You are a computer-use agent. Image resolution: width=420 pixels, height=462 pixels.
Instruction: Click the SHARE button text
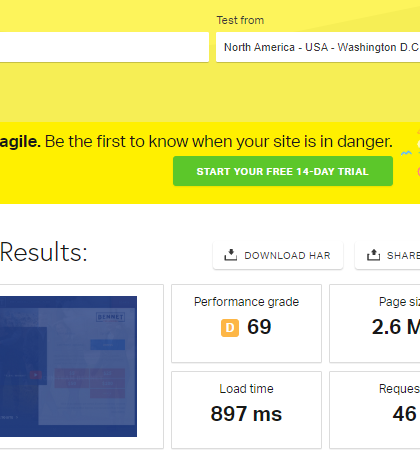[x=403, y=256]
